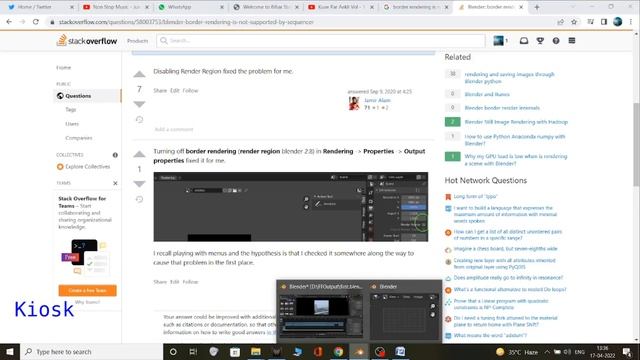Open related Blender Still Image Rendering link
The image size is (640, 360).
tap(516, 122)
